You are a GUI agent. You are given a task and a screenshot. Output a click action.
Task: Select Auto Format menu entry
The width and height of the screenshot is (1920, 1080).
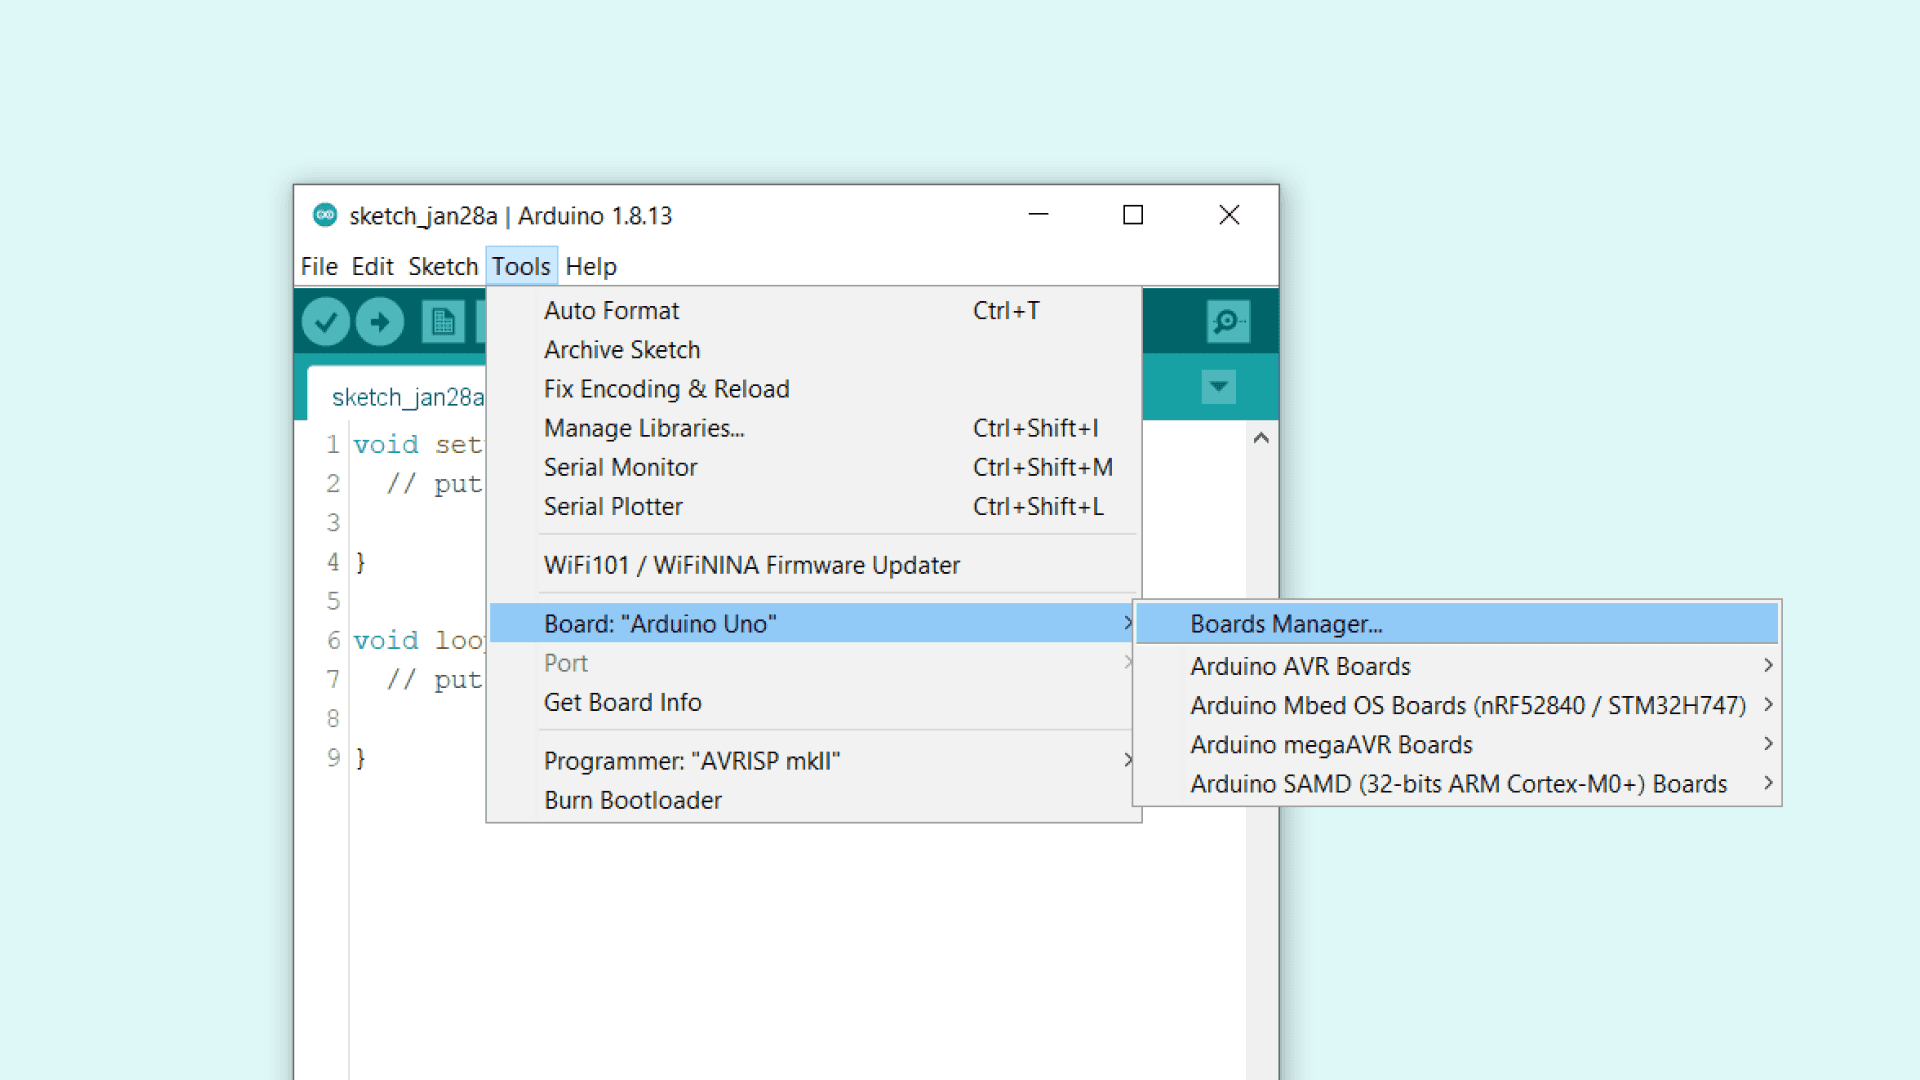(611, 311)
